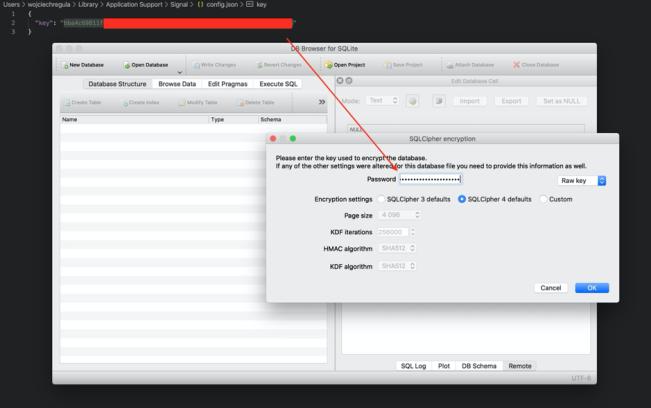Switch to the Database Structure tab
This screenshot has width=651, height=408.
[x=117, y=84]
